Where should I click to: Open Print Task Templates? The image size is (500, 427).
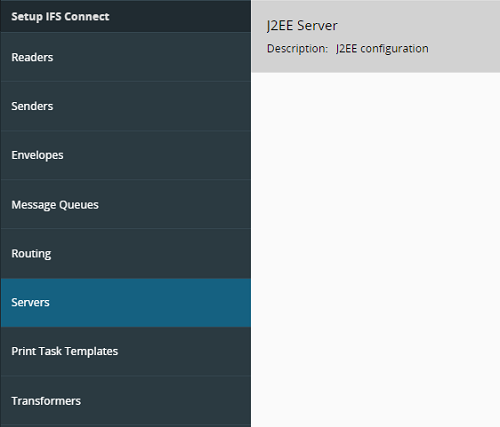(x=126, y=351)
